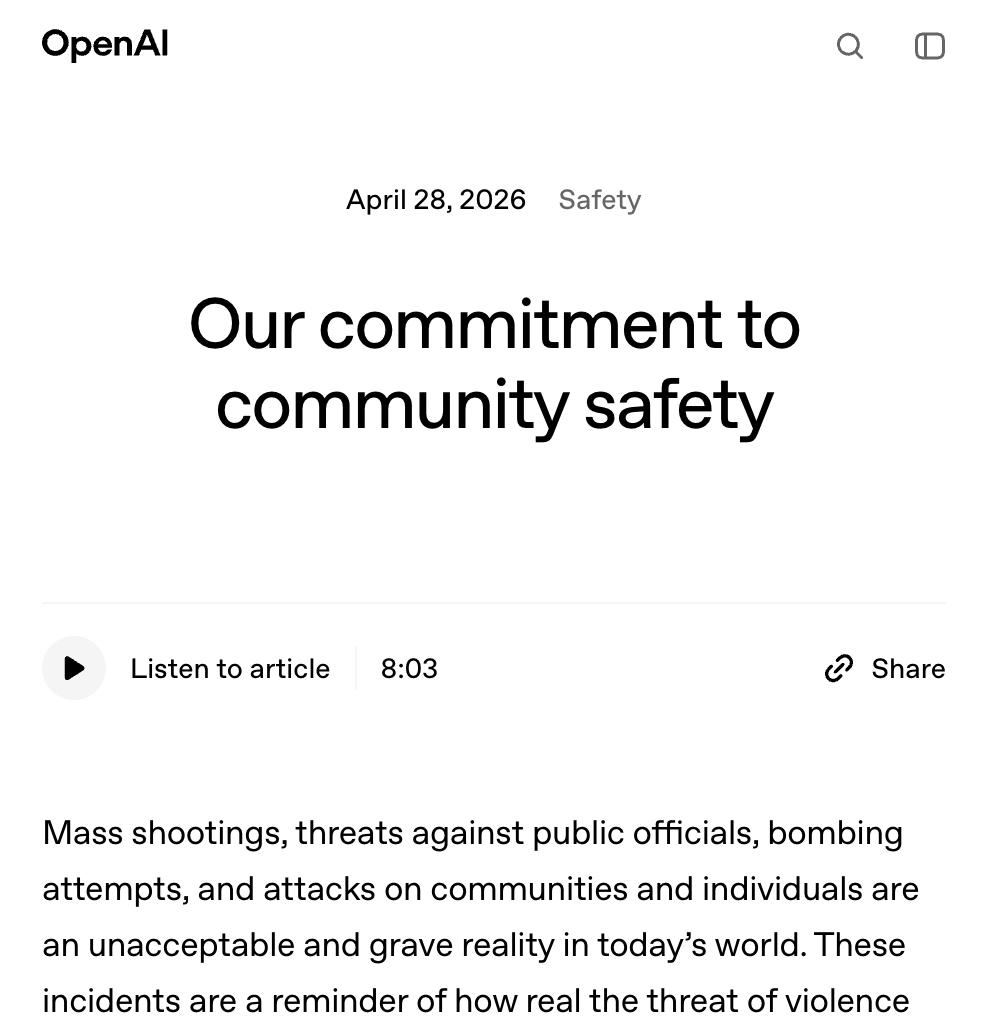992x1034 pixels.
Task: Click the chain-link share icon
Action: tap(839, 669)
